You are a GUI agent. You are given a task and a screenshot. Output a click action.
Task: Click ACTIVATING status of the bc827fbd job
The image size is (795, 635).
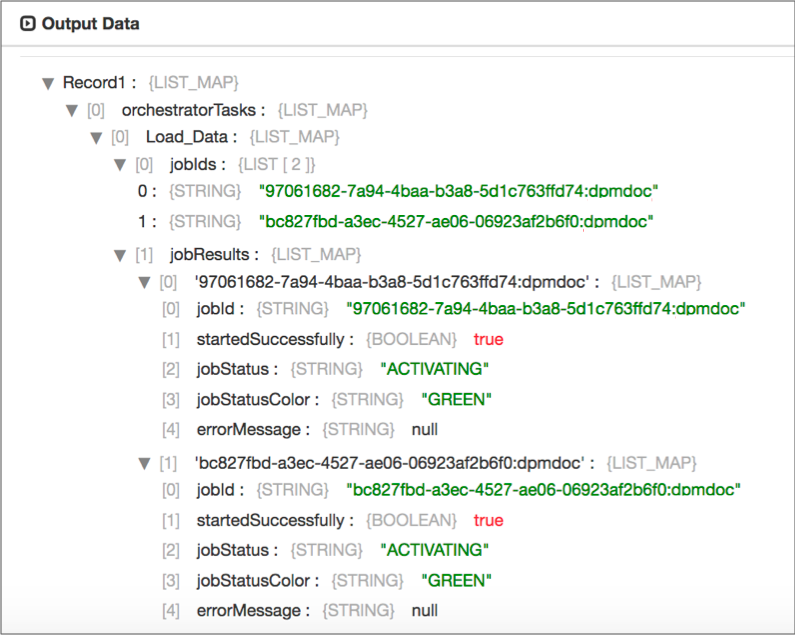tap(435, 550)
